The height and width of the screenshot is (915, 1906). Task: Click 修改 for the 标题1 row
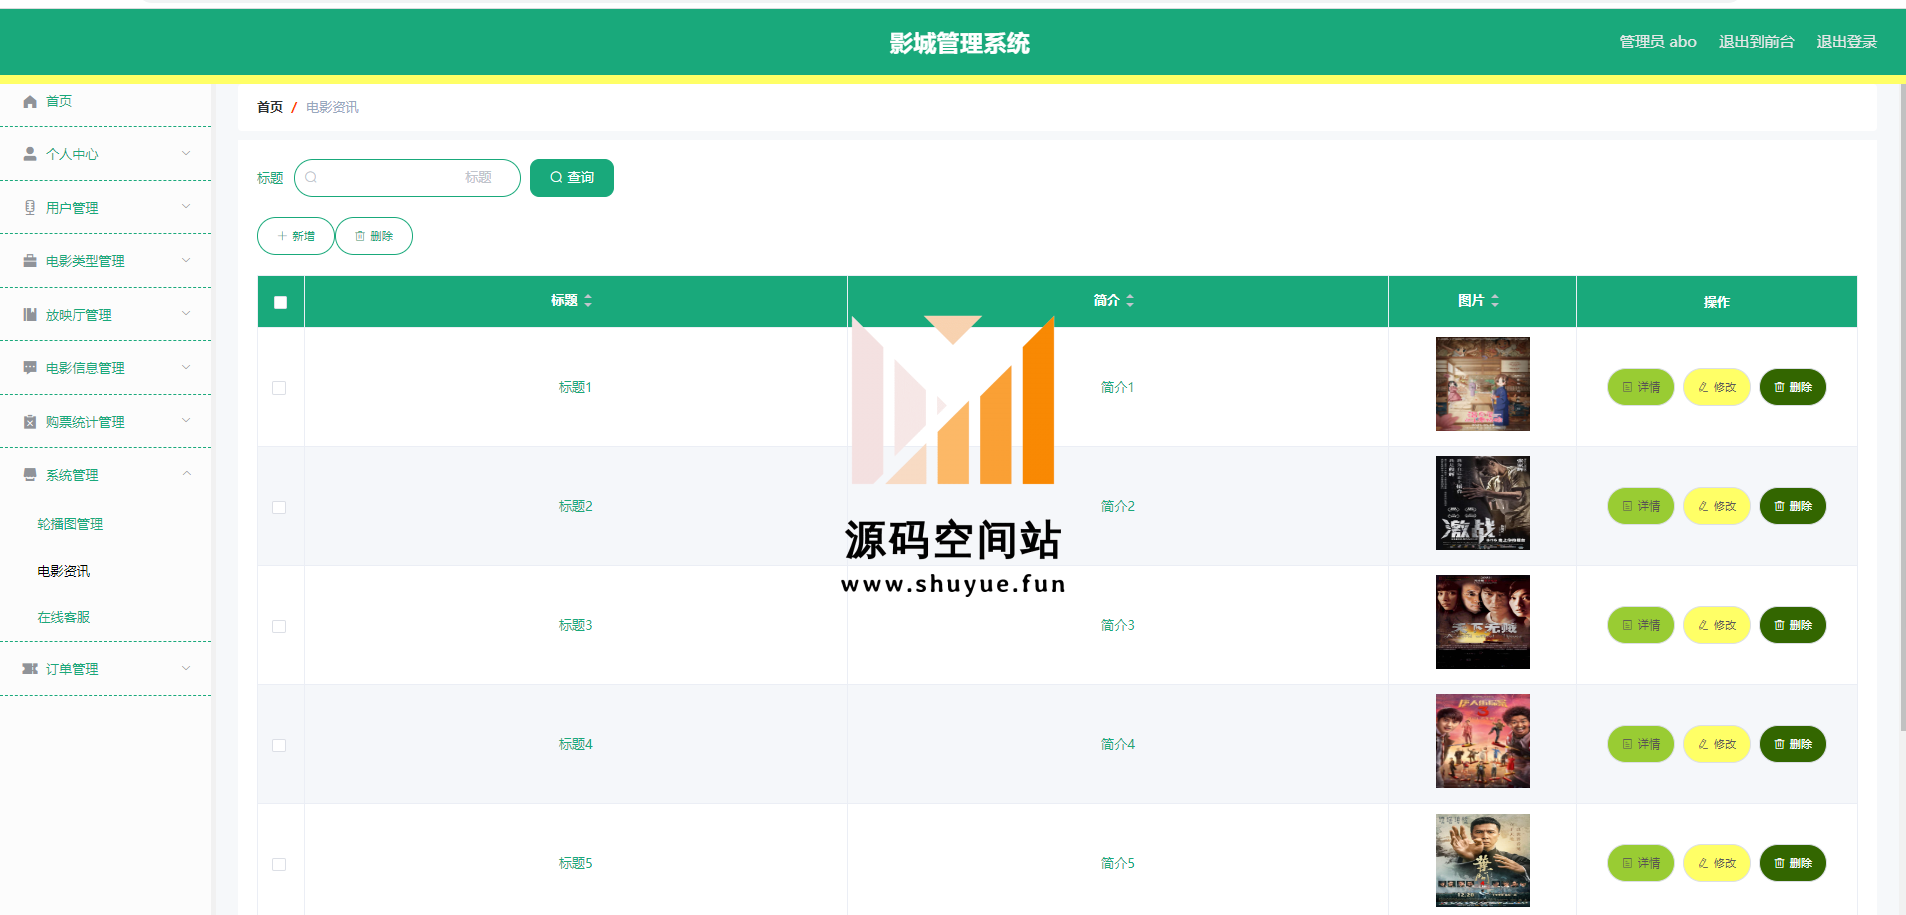pos(1717,387)
